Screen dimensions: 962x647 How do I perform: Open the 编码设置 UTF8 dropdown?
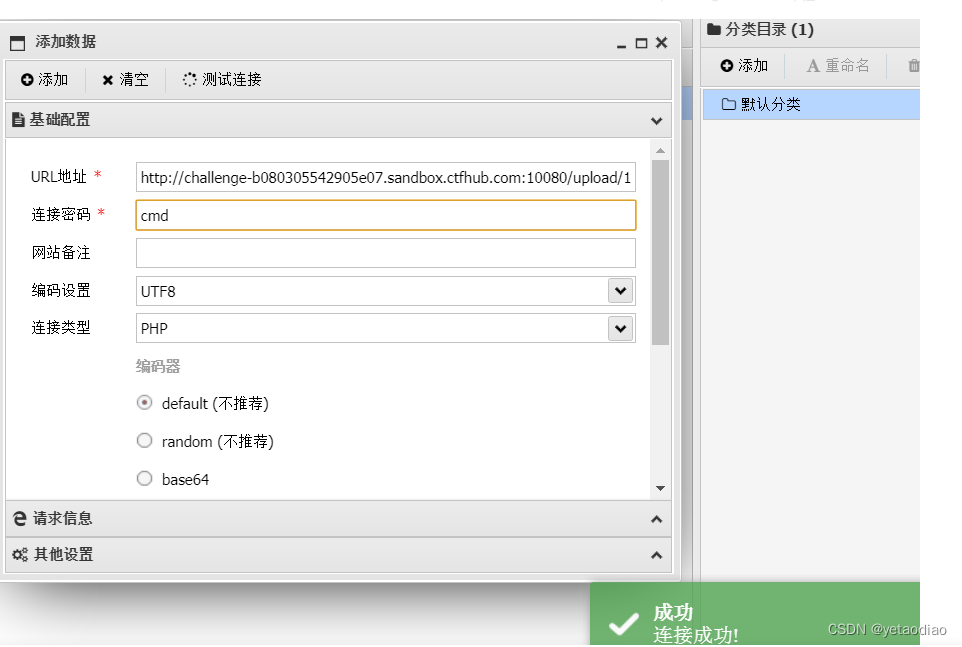622,290
